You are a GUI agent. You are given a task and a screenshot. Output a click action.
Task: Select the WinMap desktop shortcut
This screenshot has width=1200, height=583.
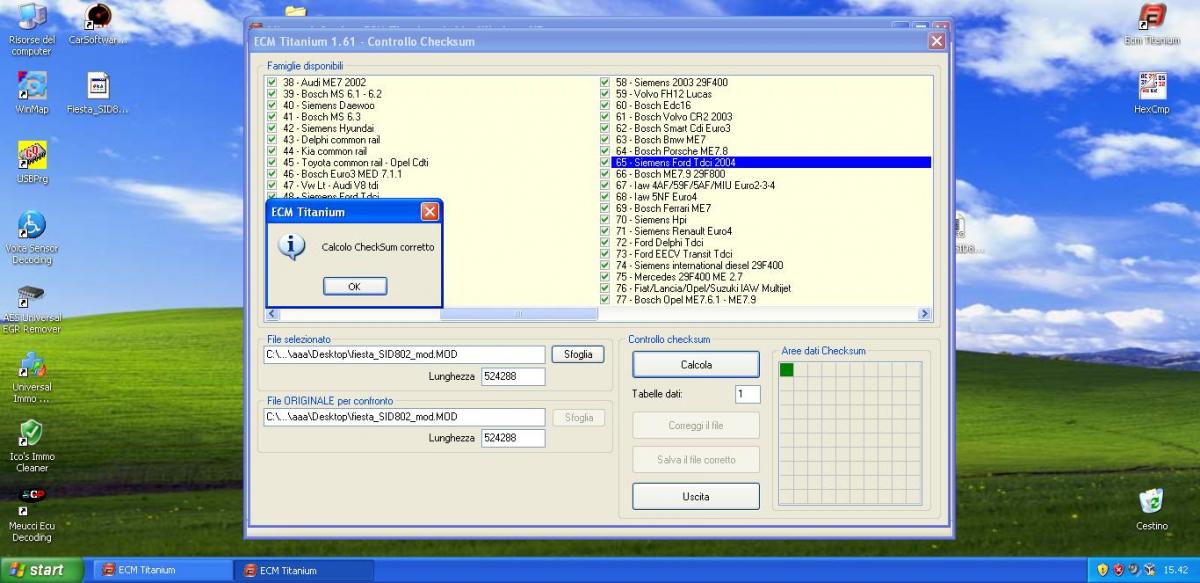coord(31,92)
